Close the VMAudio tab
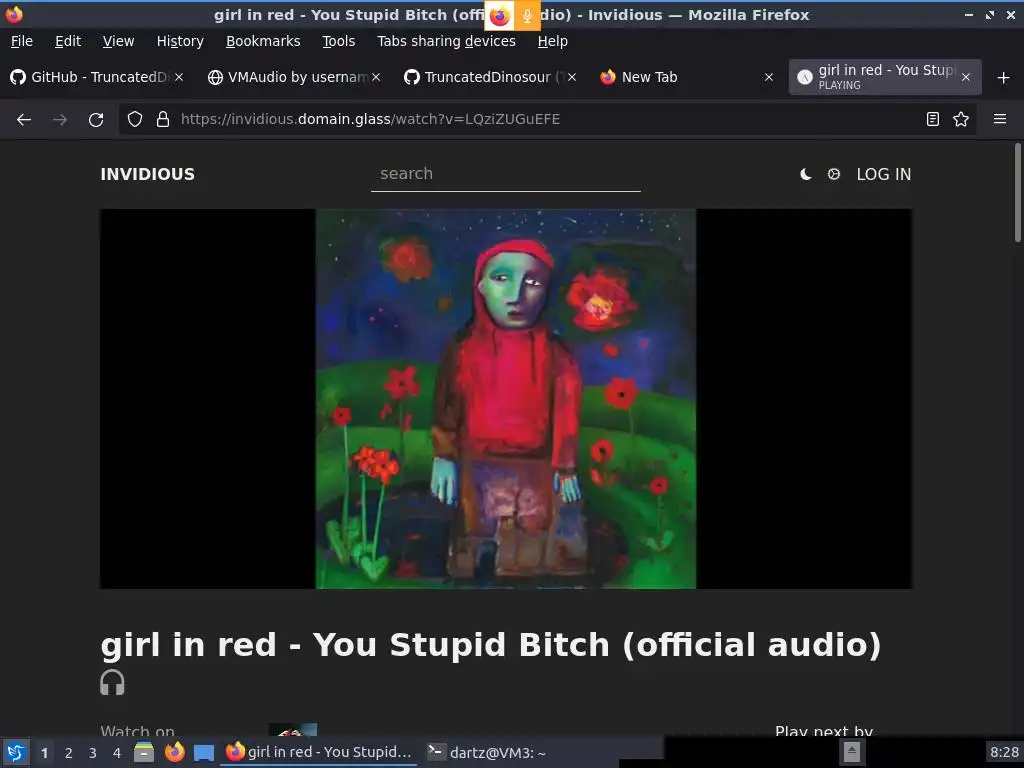The width and height of the screenshot is (1024, 768). pyautogui.click(x=376, y=77)
